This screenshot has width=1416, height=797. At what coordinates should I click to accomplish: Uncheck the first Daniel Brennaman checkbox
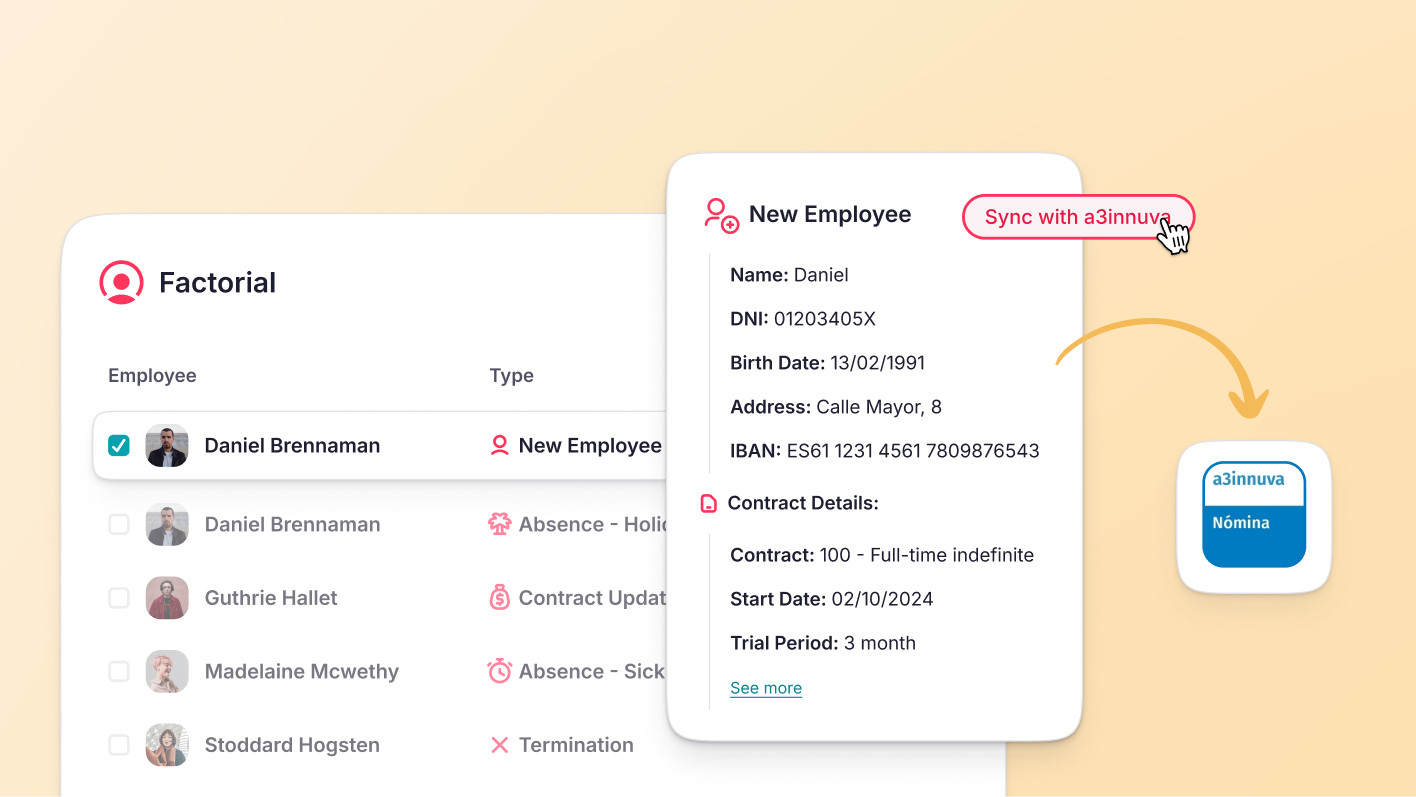click(119, 446)
